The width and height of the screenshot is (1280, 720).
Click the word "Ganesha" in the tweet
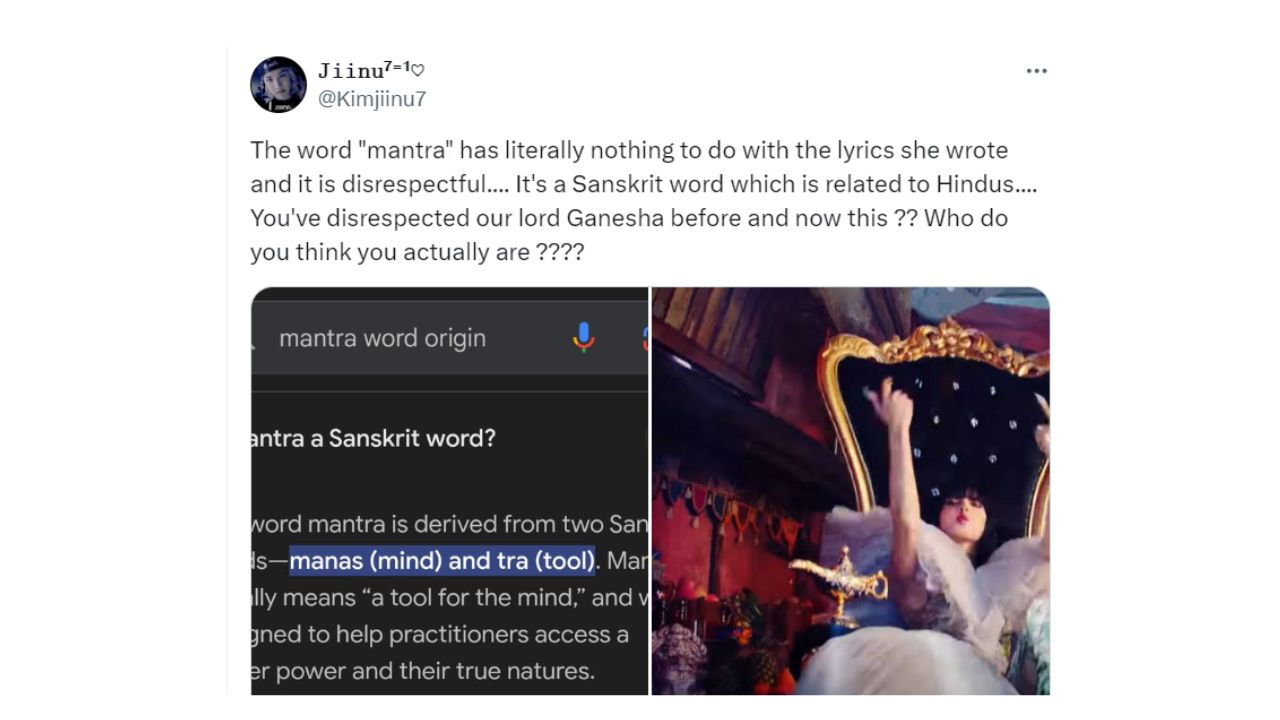615,218
